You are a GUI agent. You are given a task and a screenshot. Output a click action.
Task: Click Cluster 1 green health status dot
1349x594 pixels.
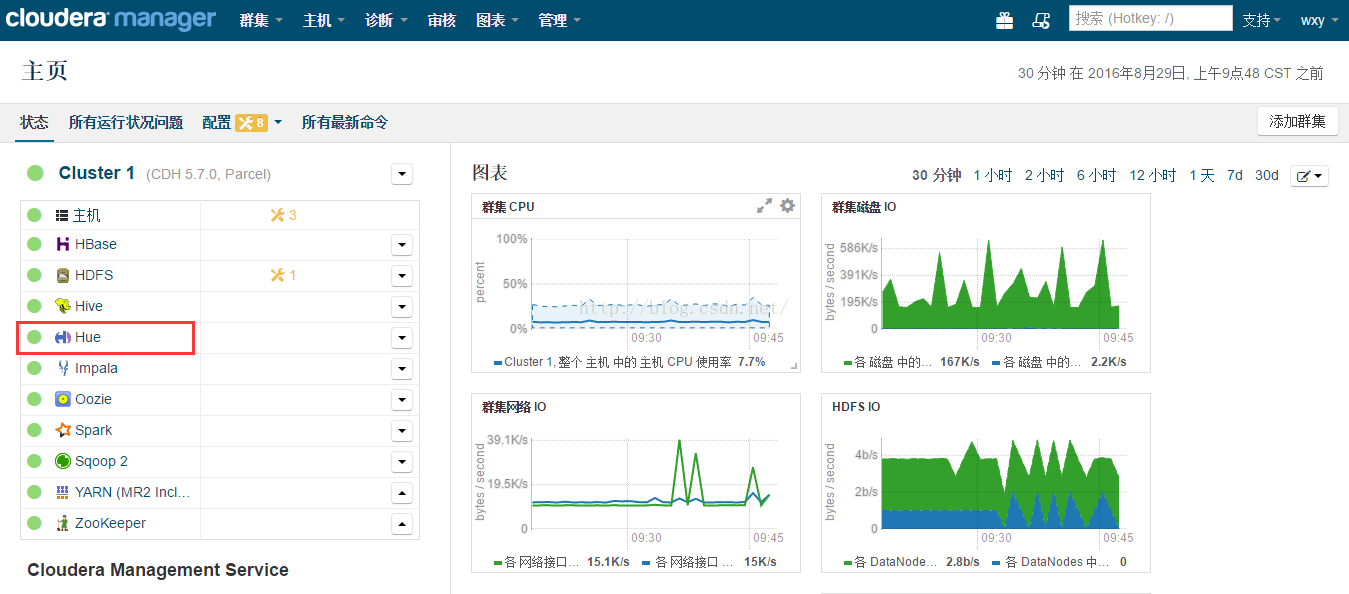35,173
